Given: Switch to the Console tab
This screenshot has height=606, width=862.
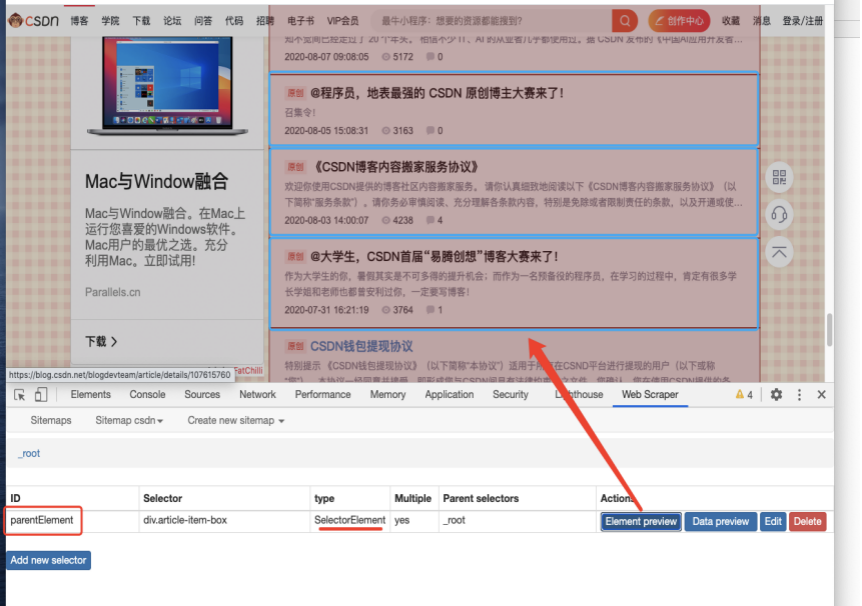Looking at the screenshot, I should (x=147, y=394).
